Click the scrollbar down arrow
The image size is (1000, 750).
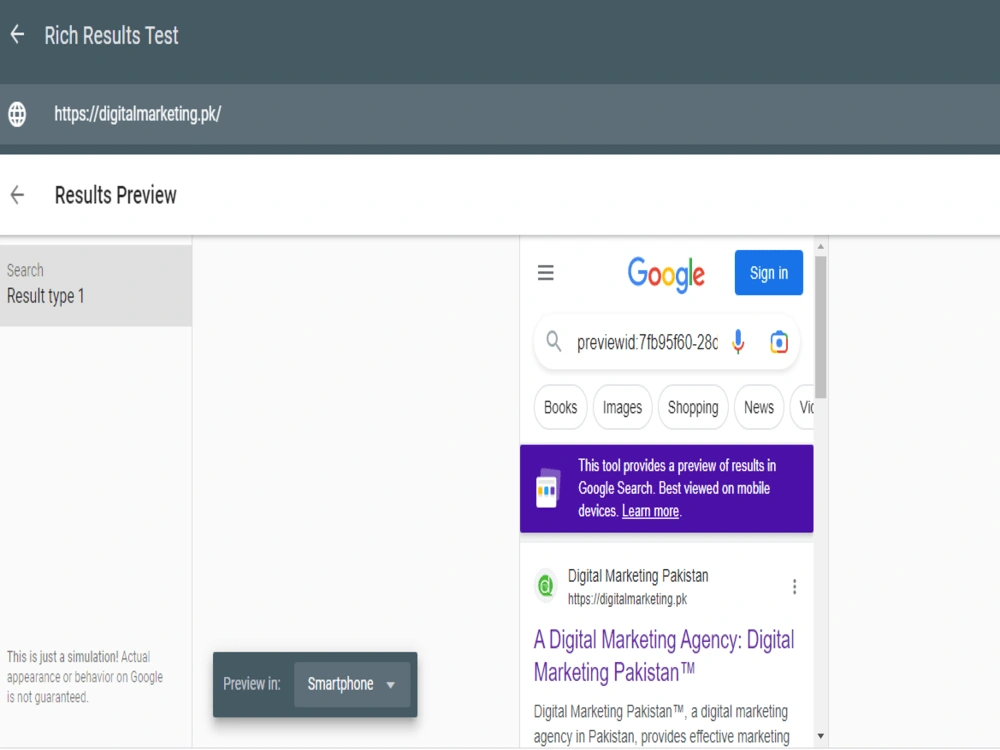point(821,736)
